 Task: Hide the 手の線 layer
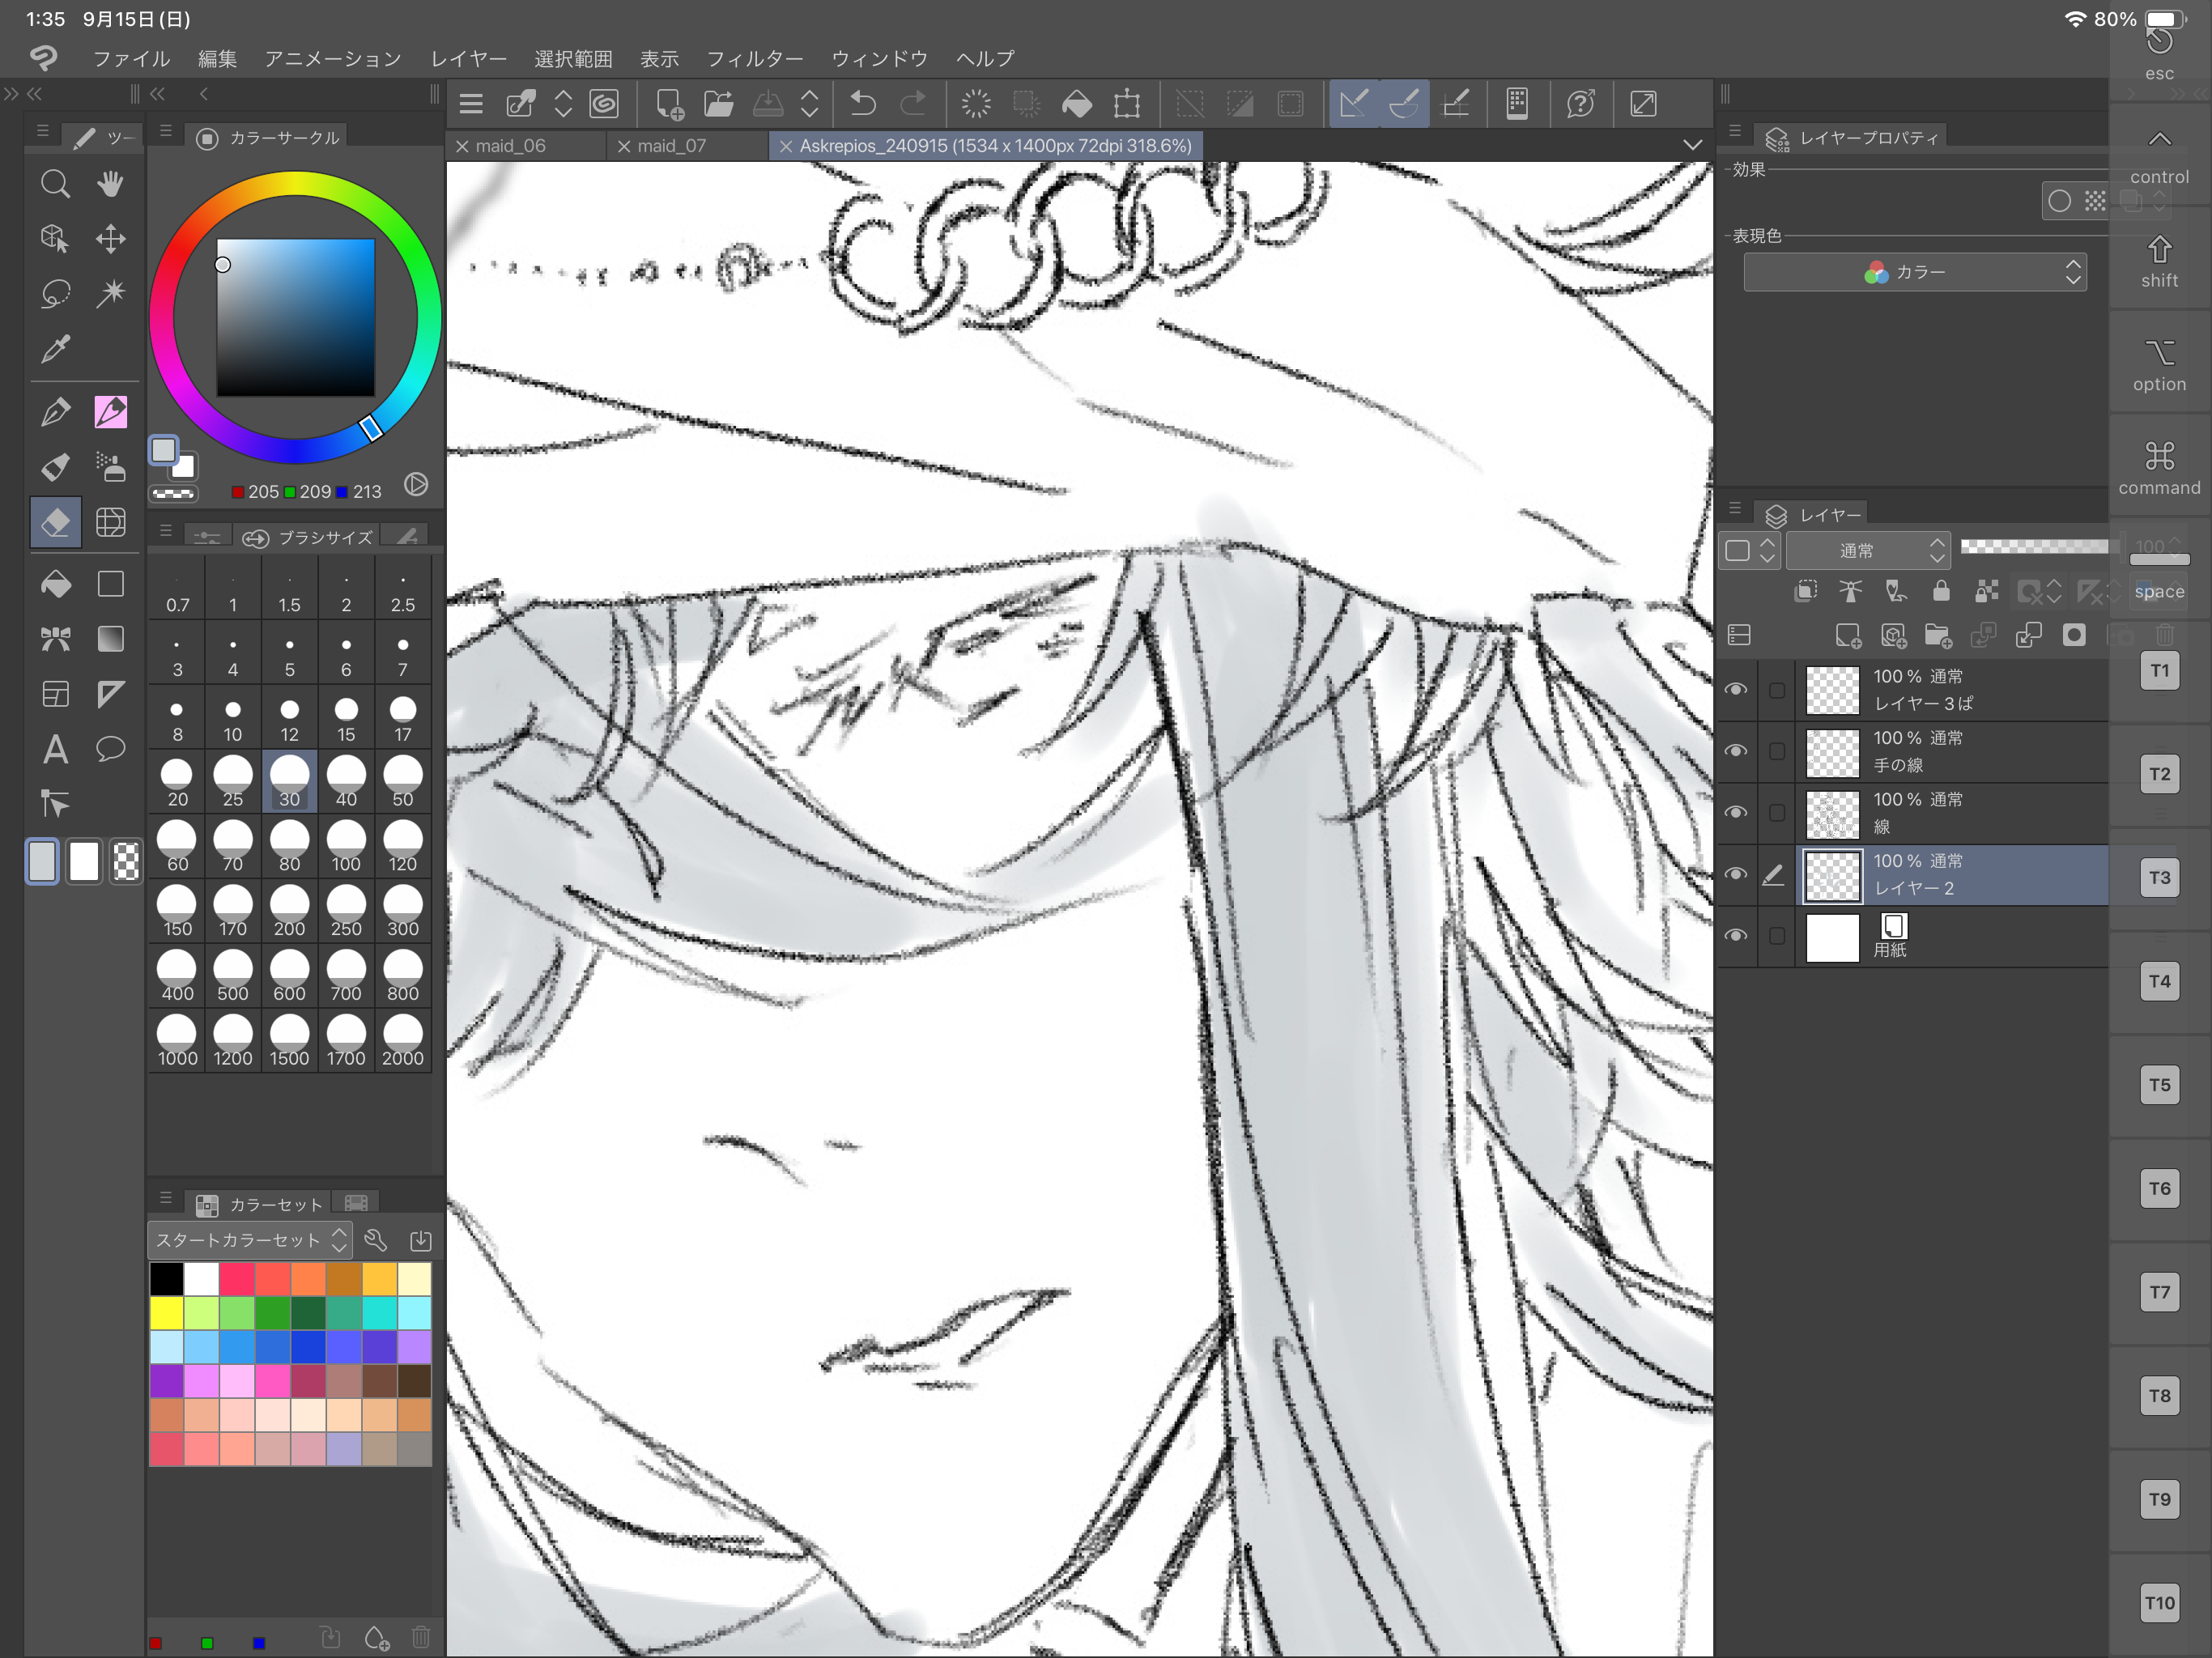coord(1737,751)
